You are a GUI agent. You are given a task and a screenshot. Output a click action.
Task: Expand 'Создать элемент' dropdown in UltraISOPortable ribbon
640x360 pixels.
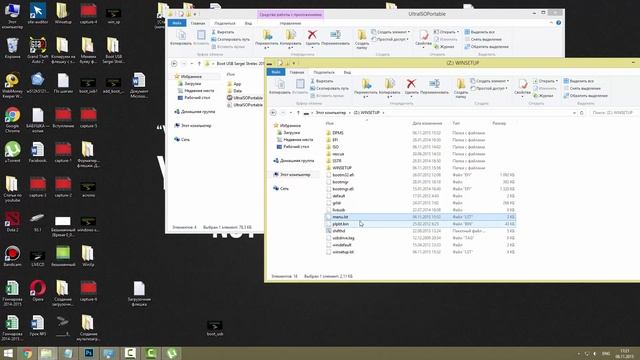[409, 32]
